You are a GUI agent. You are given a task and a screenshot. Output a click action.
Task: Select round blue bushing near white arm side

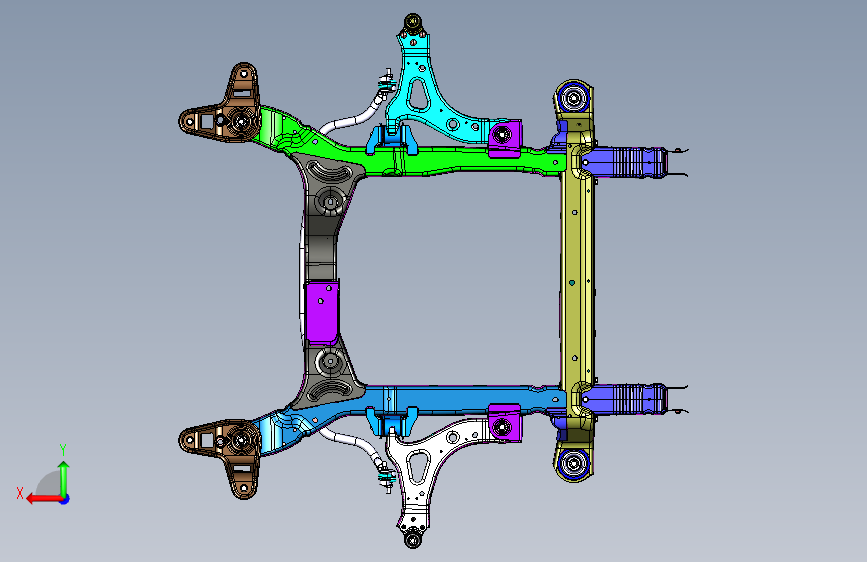573,463
